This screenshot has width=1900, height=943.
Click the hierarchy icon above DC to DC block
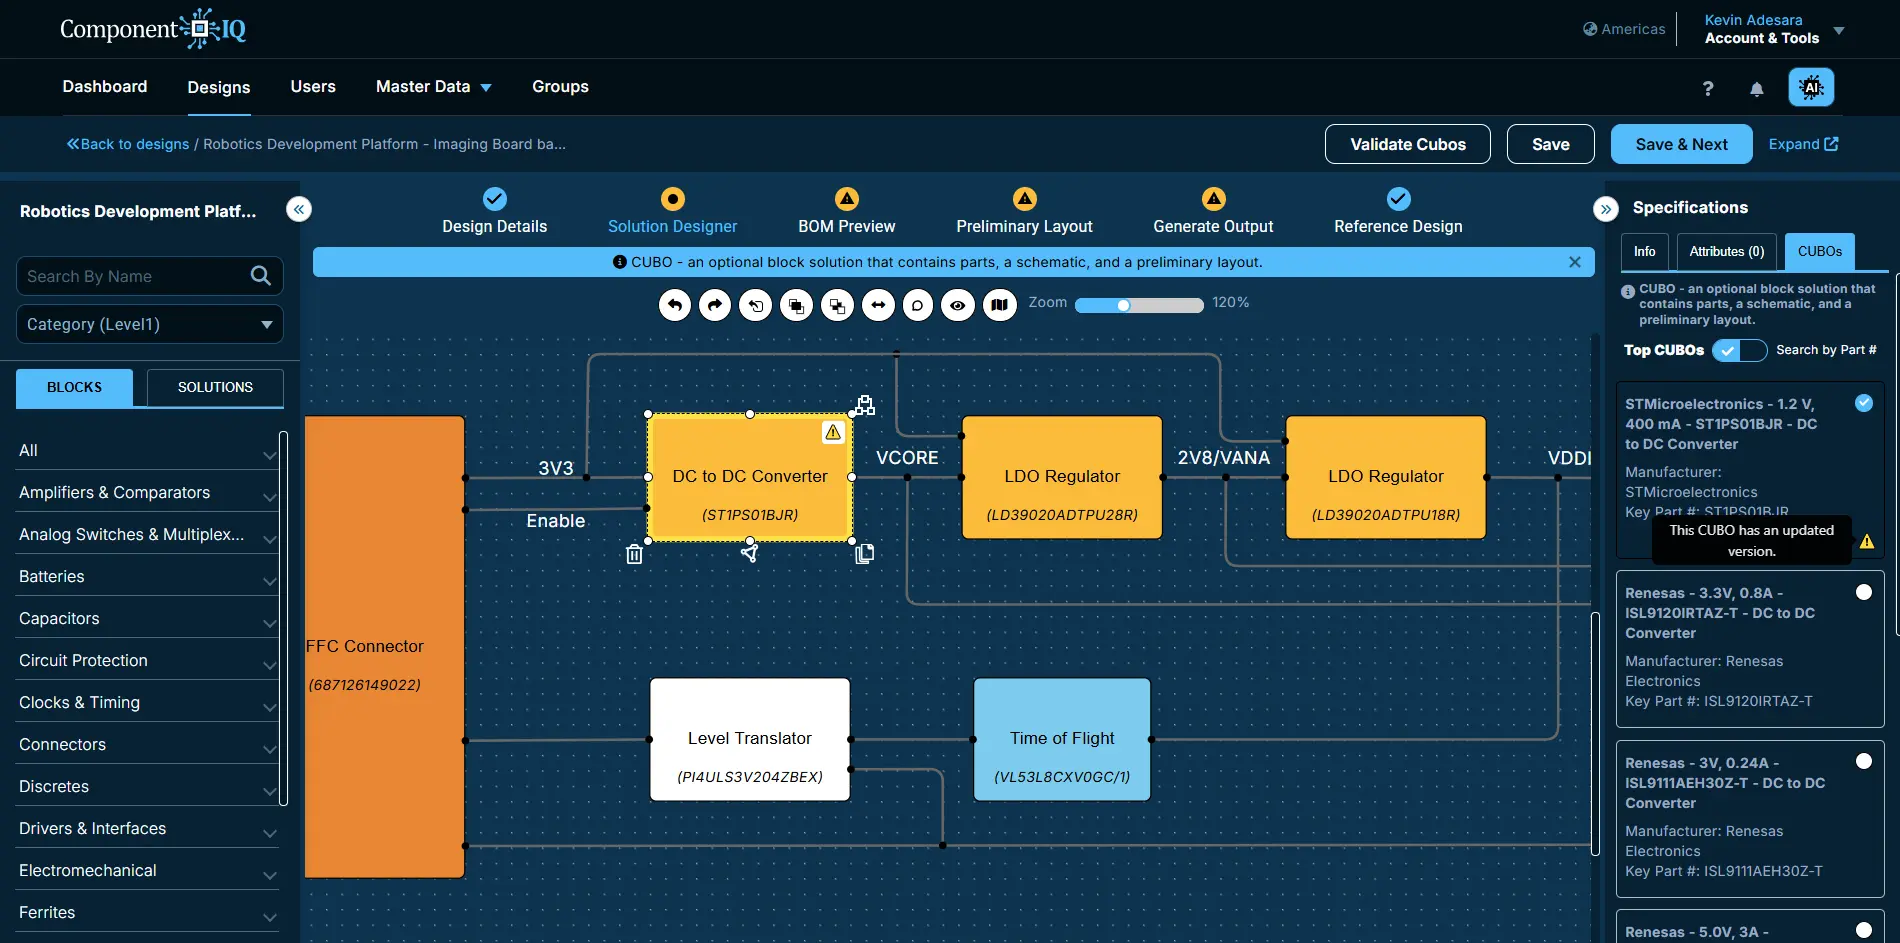click(865, 405)
